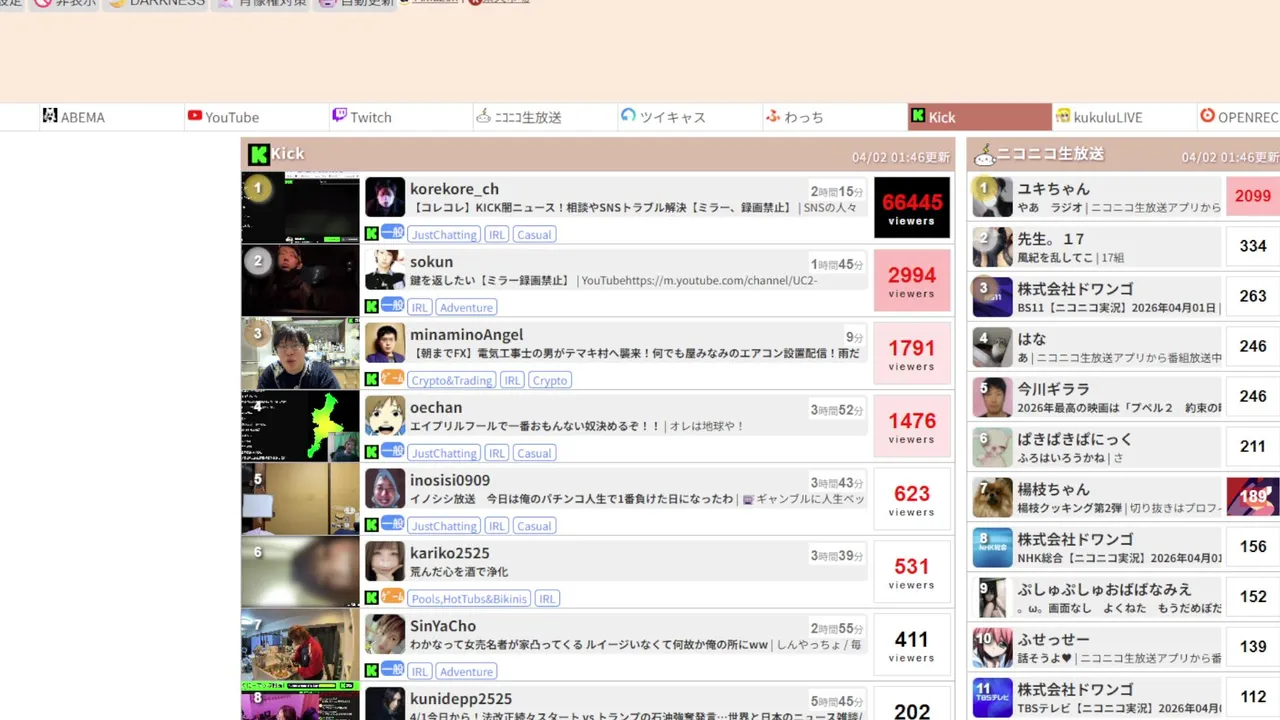Open 株式会社ドワンゴ BS11 broadcast row
This screenshot has width=1280, height=720.
(x=1126, y=297)
